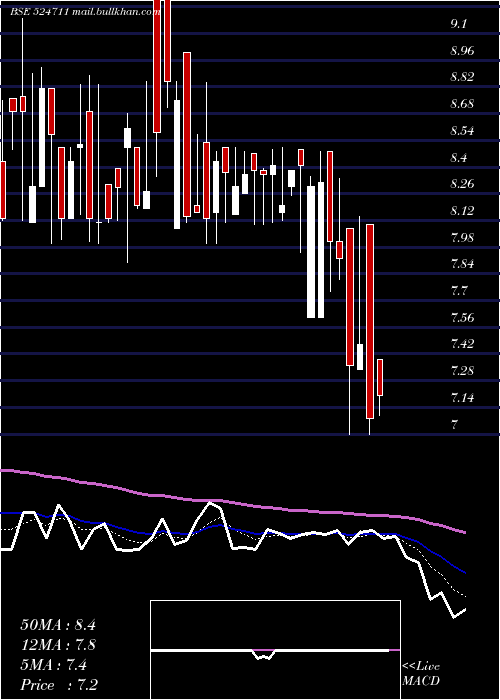Viewport: 500px width, 700px height.
Task: Click the last red candlestick on the chart
Action: (380, 377)
